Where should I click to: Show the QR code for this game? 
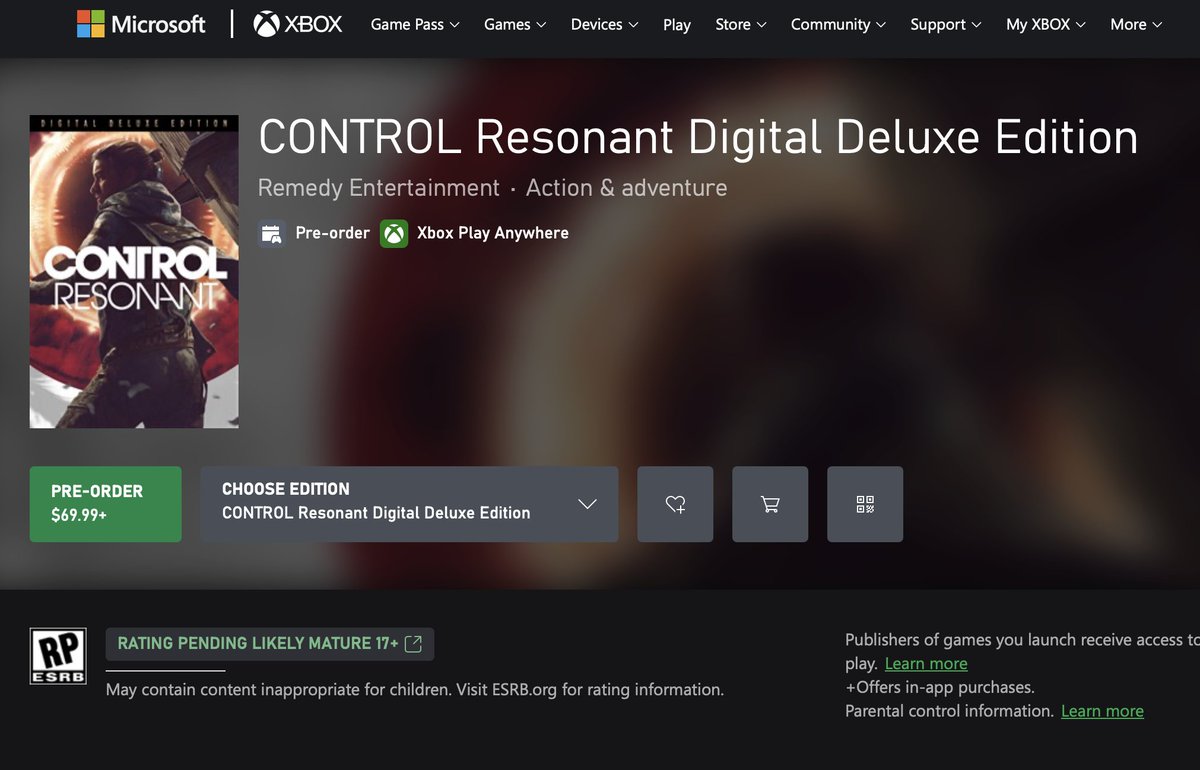tap(865, 504)
